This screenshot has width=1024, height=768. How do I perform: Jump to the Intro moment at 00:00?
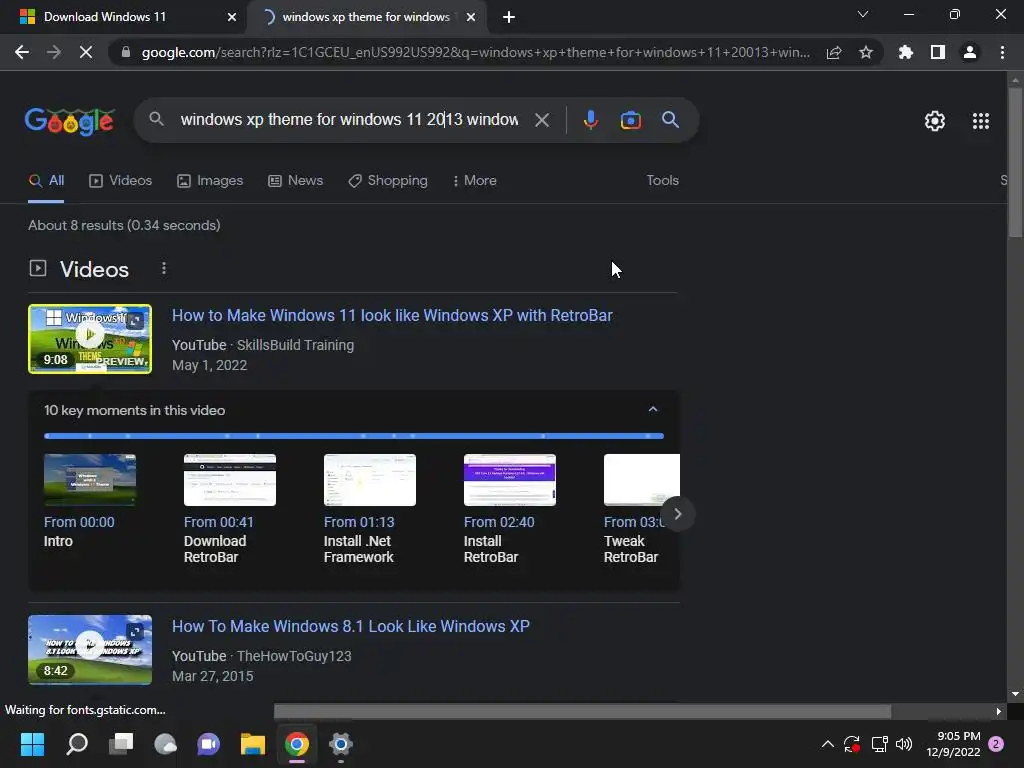coord(90,500)
